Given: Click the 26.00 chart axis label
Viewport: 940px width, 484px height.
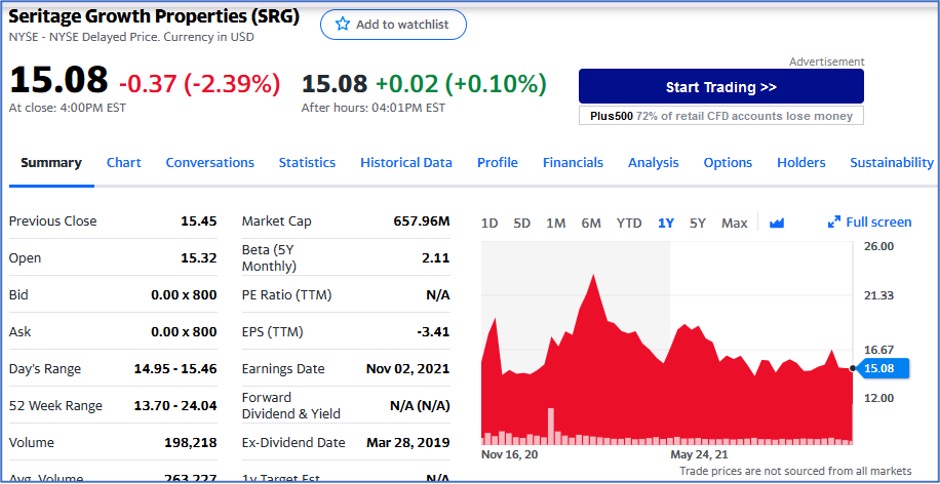Looking at the screenshot, I should click(x=879, y=246).
